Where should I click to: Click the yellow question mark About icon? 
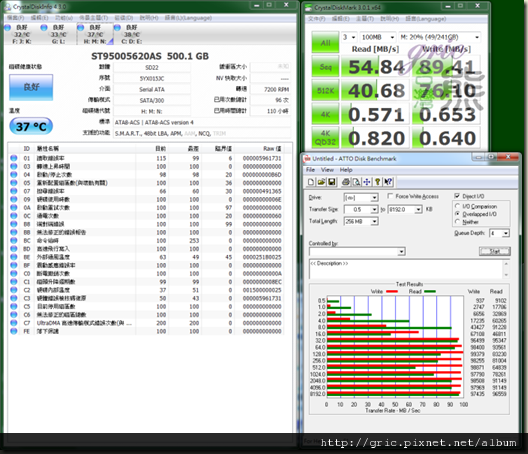coord(377,182)
